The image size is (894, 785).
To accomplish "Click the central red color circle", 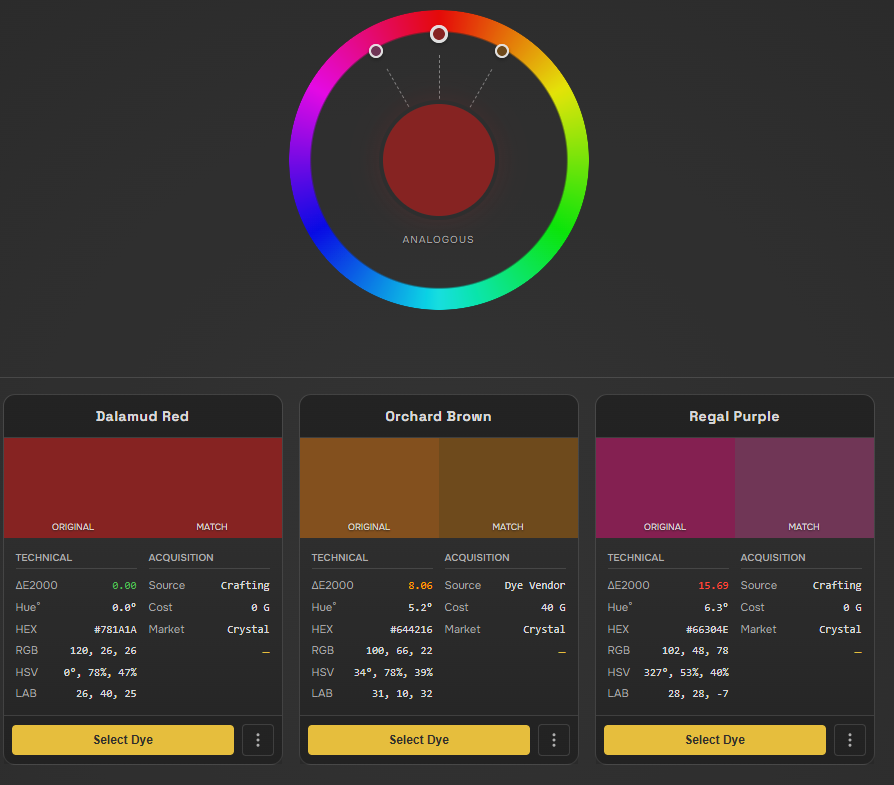I will tap(438, 160).
